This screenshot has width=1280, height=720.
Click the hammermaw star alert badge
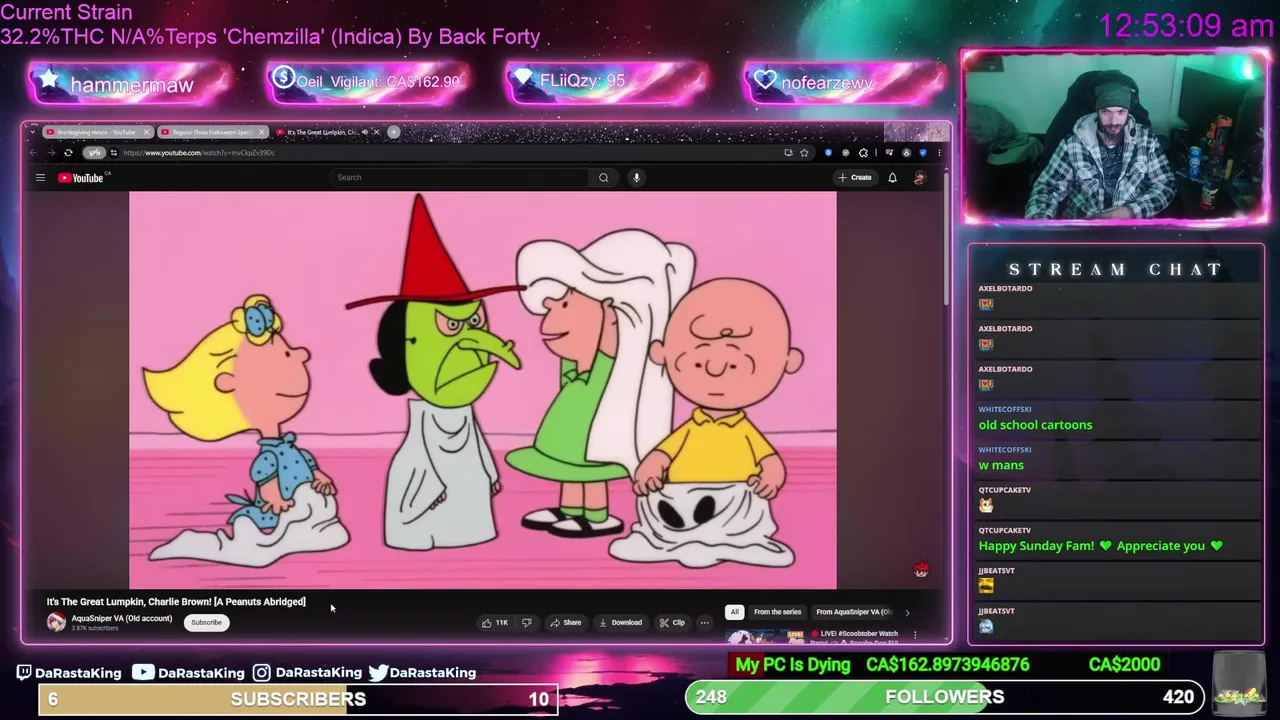[130, 83]
